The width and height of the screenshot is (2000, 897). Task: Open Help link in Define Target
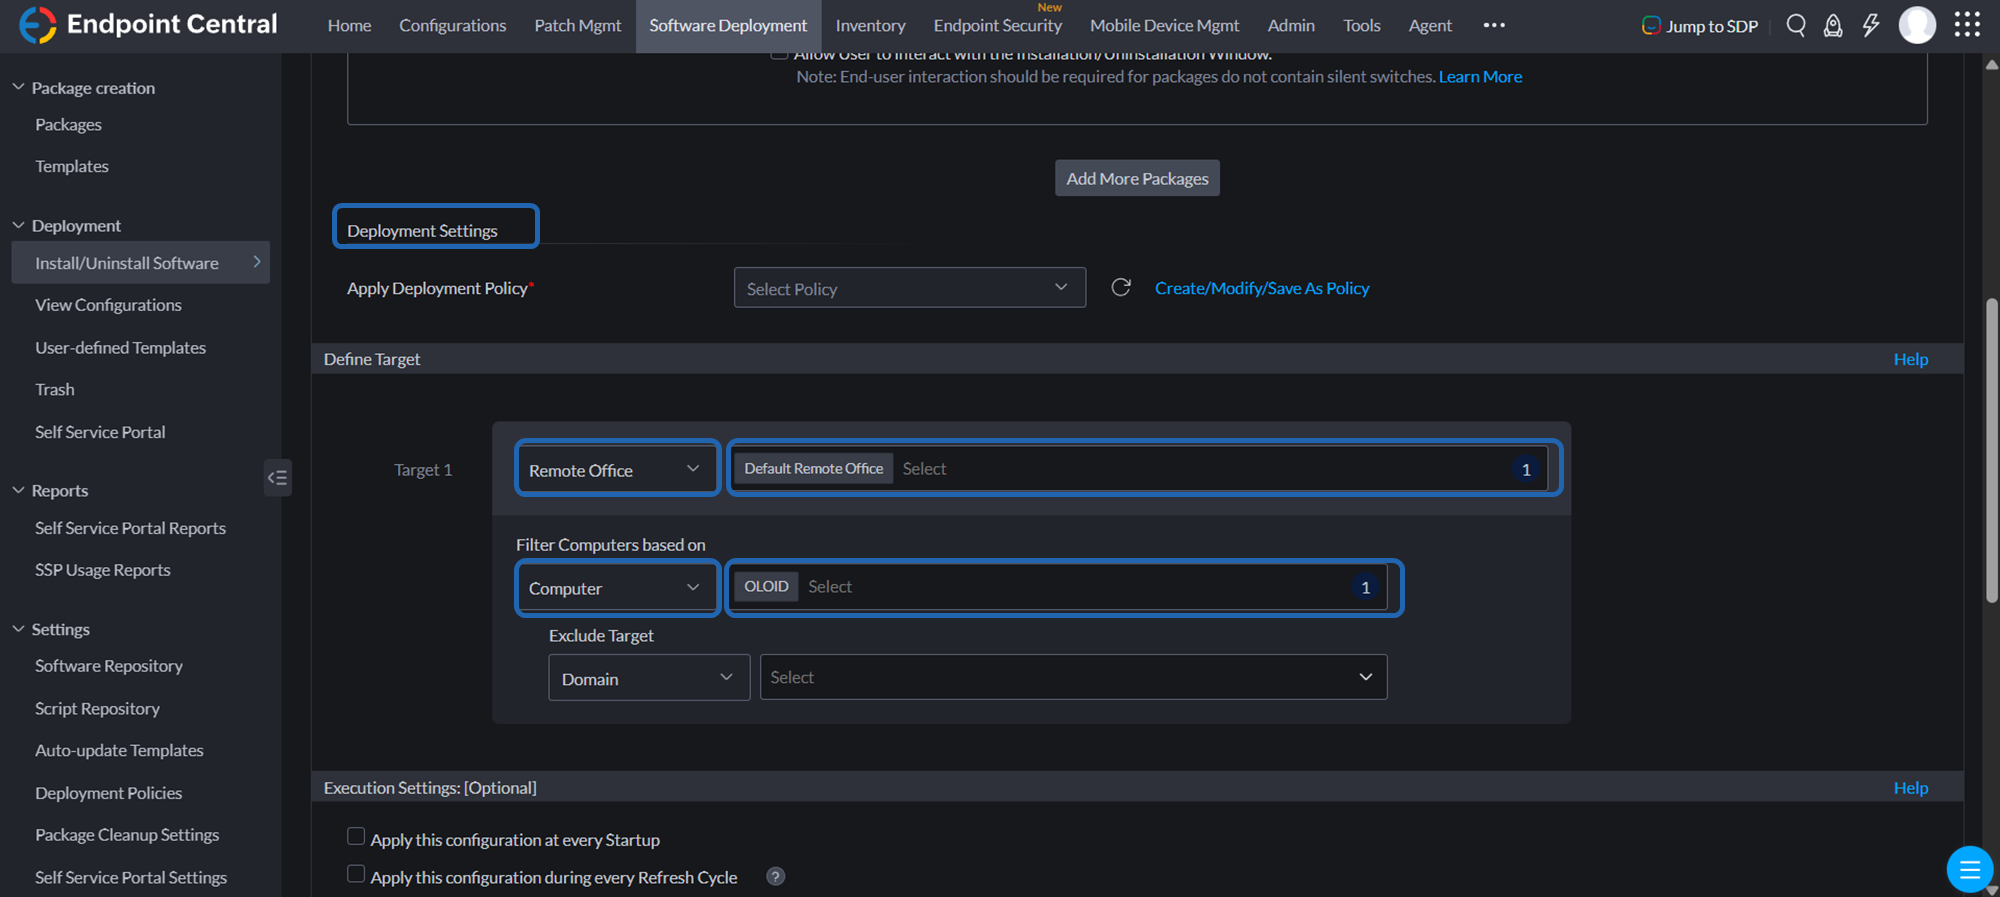point(1910,359)
